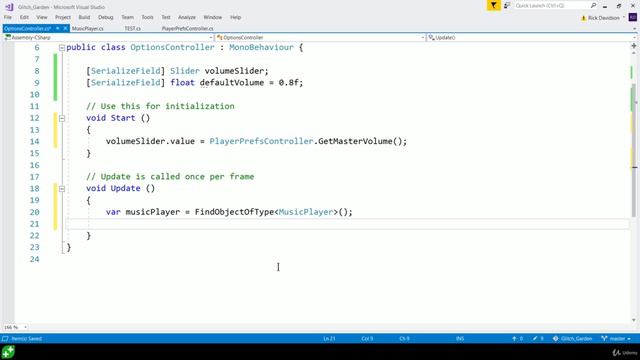Screen dimensions: 640x360
Task: Click the Ln 21 status bar entry
Action: [329, 339]
